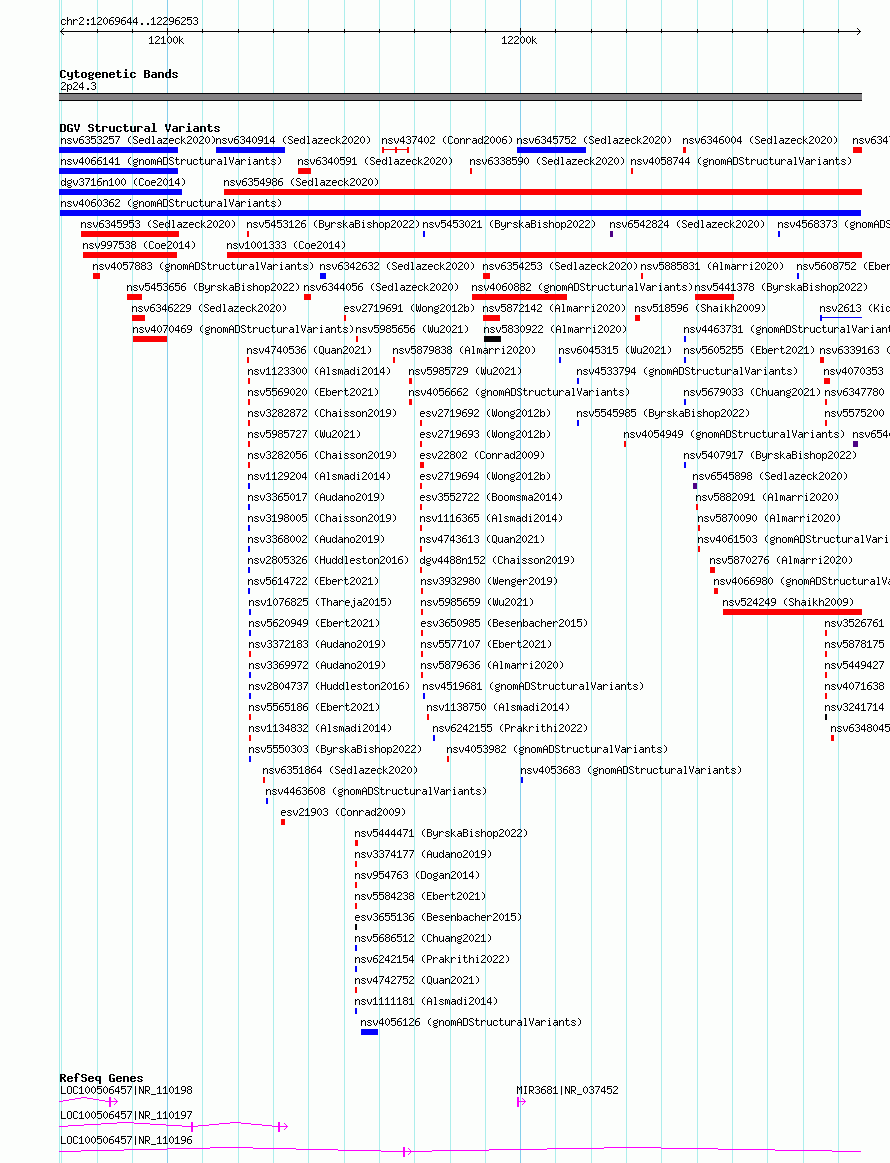Open nsv1076825 (Thareja2015) variant

pyautogui.click(x=320, y=602)
